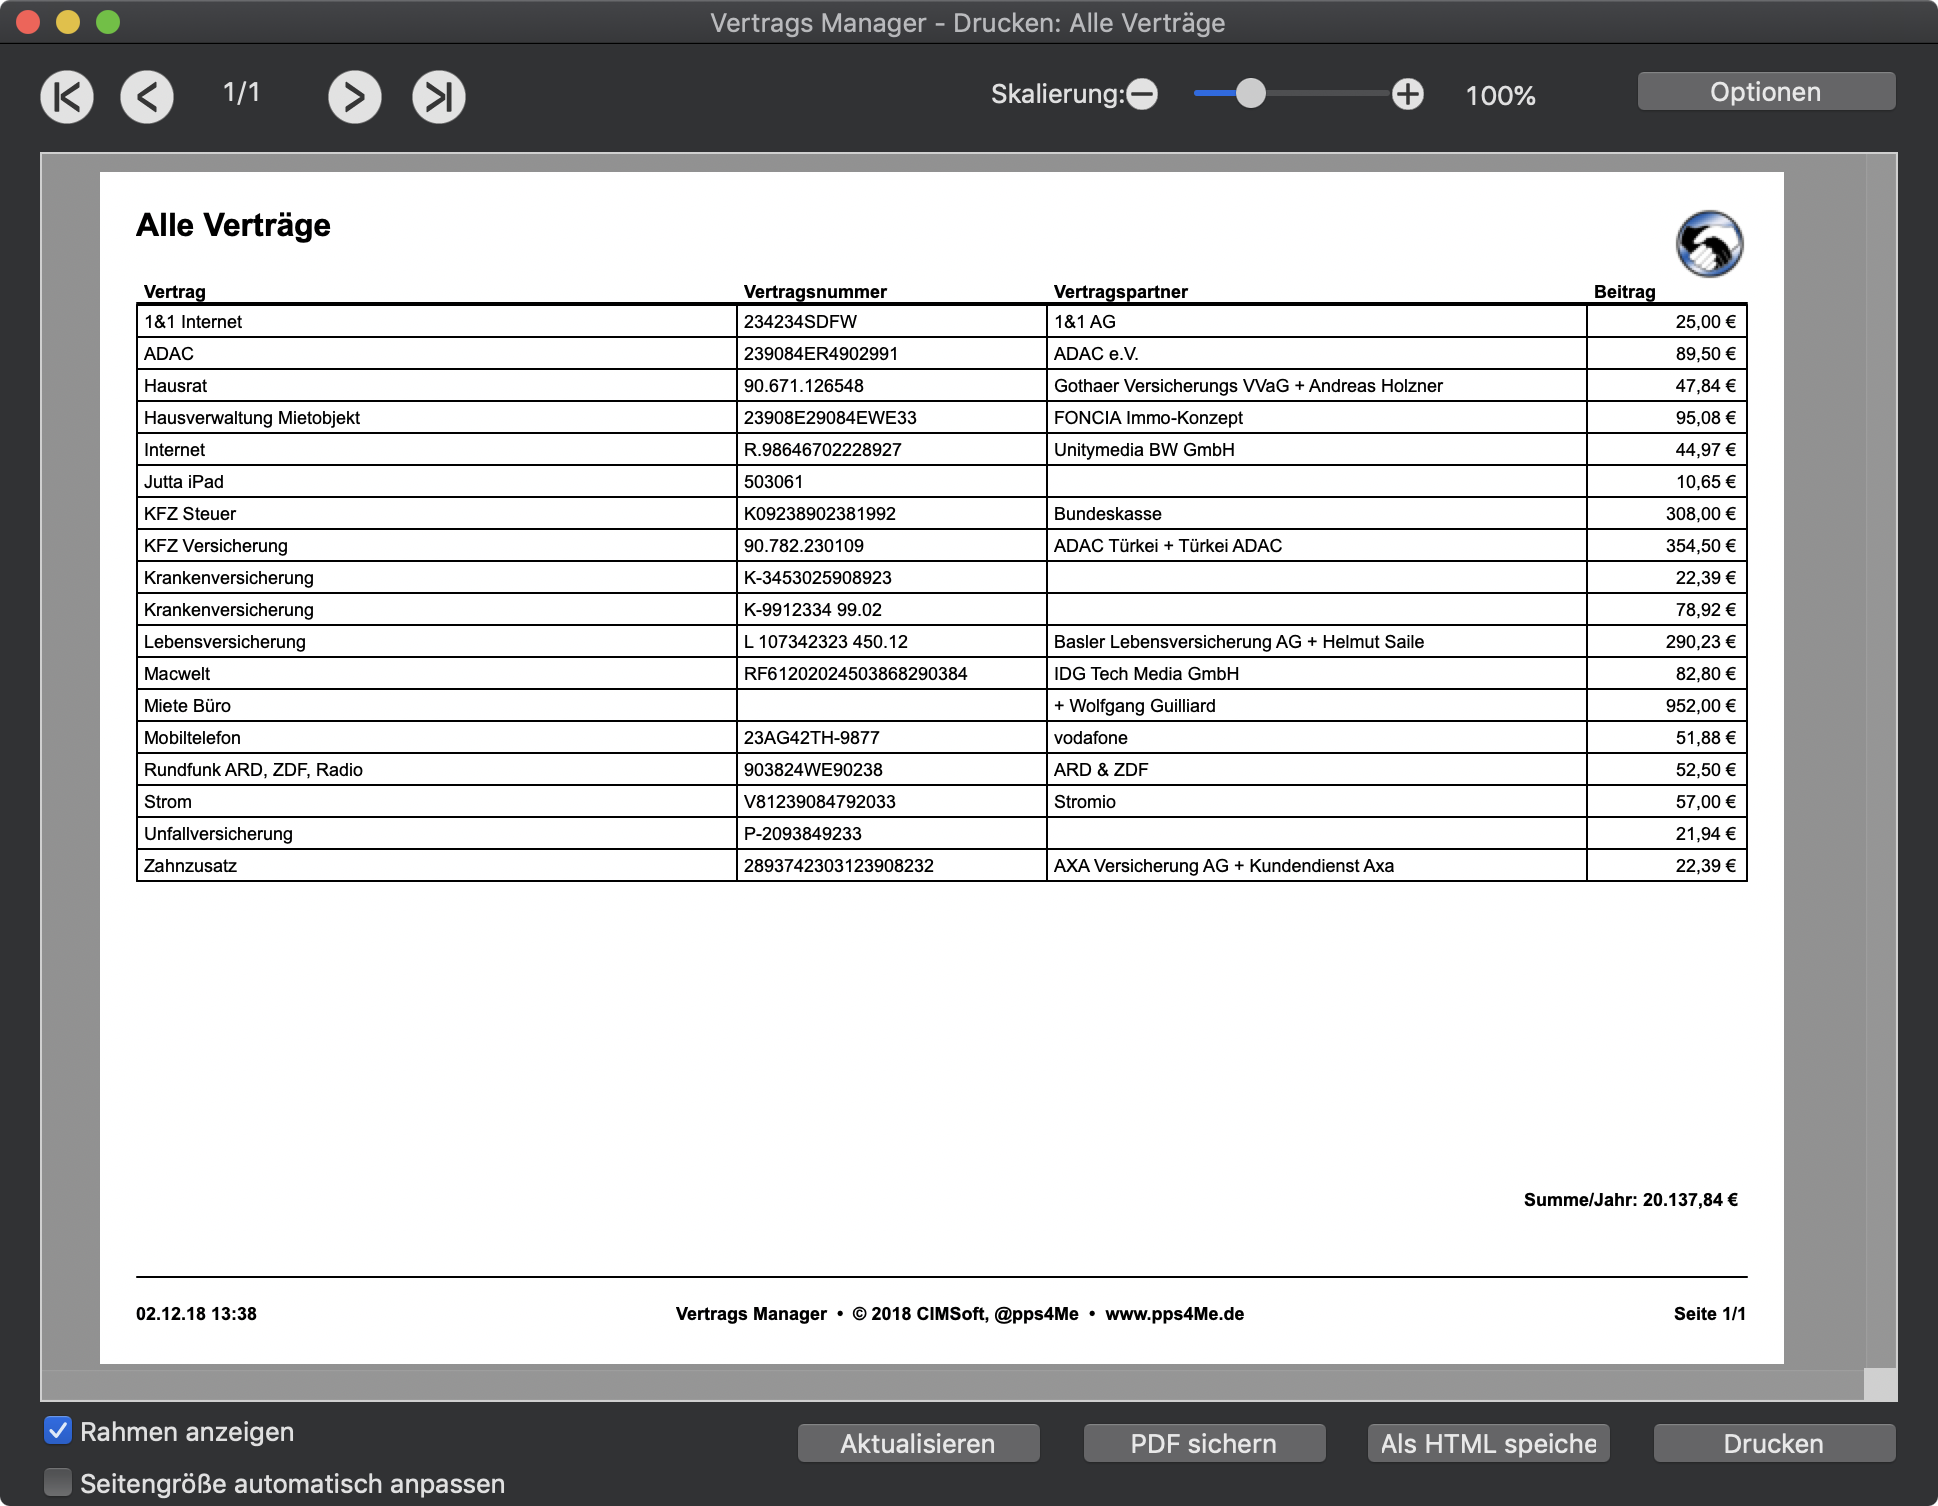Click the Skalierung label
The image size is (1938, 1506).
click(1058, 94)
